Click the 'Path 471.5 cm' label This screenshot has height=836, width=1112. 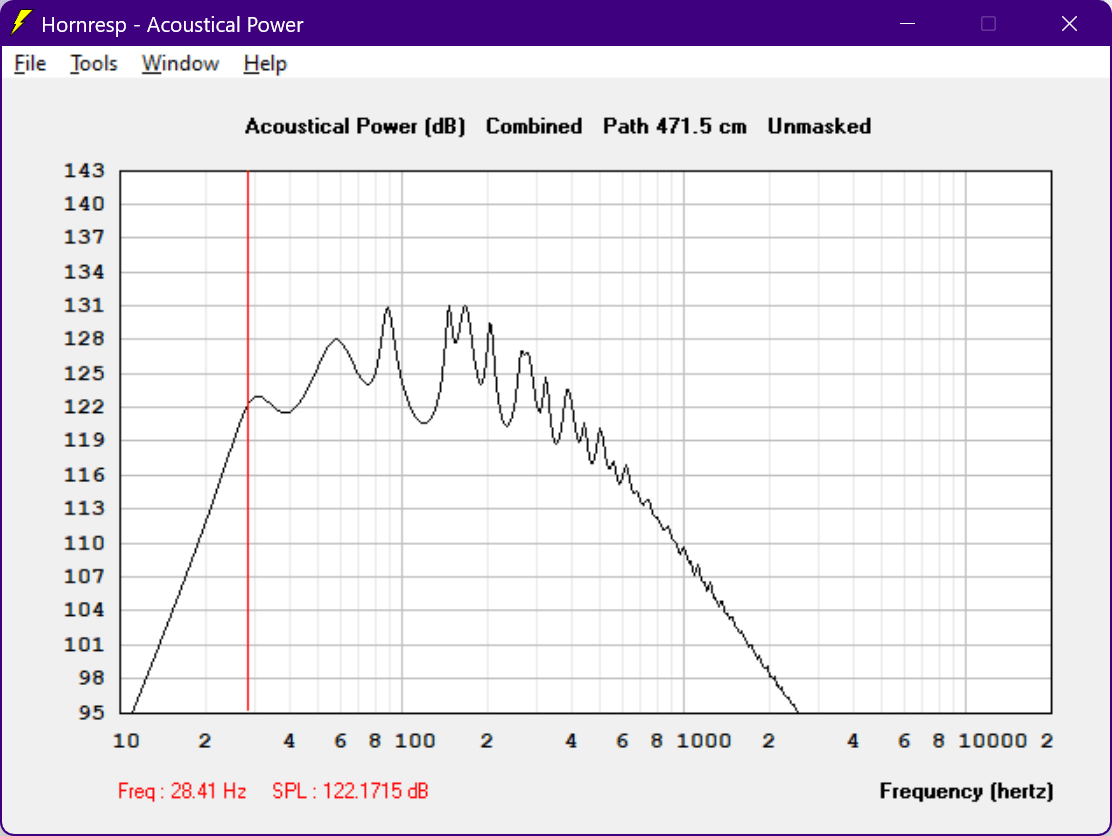click(x=675, y=126)
